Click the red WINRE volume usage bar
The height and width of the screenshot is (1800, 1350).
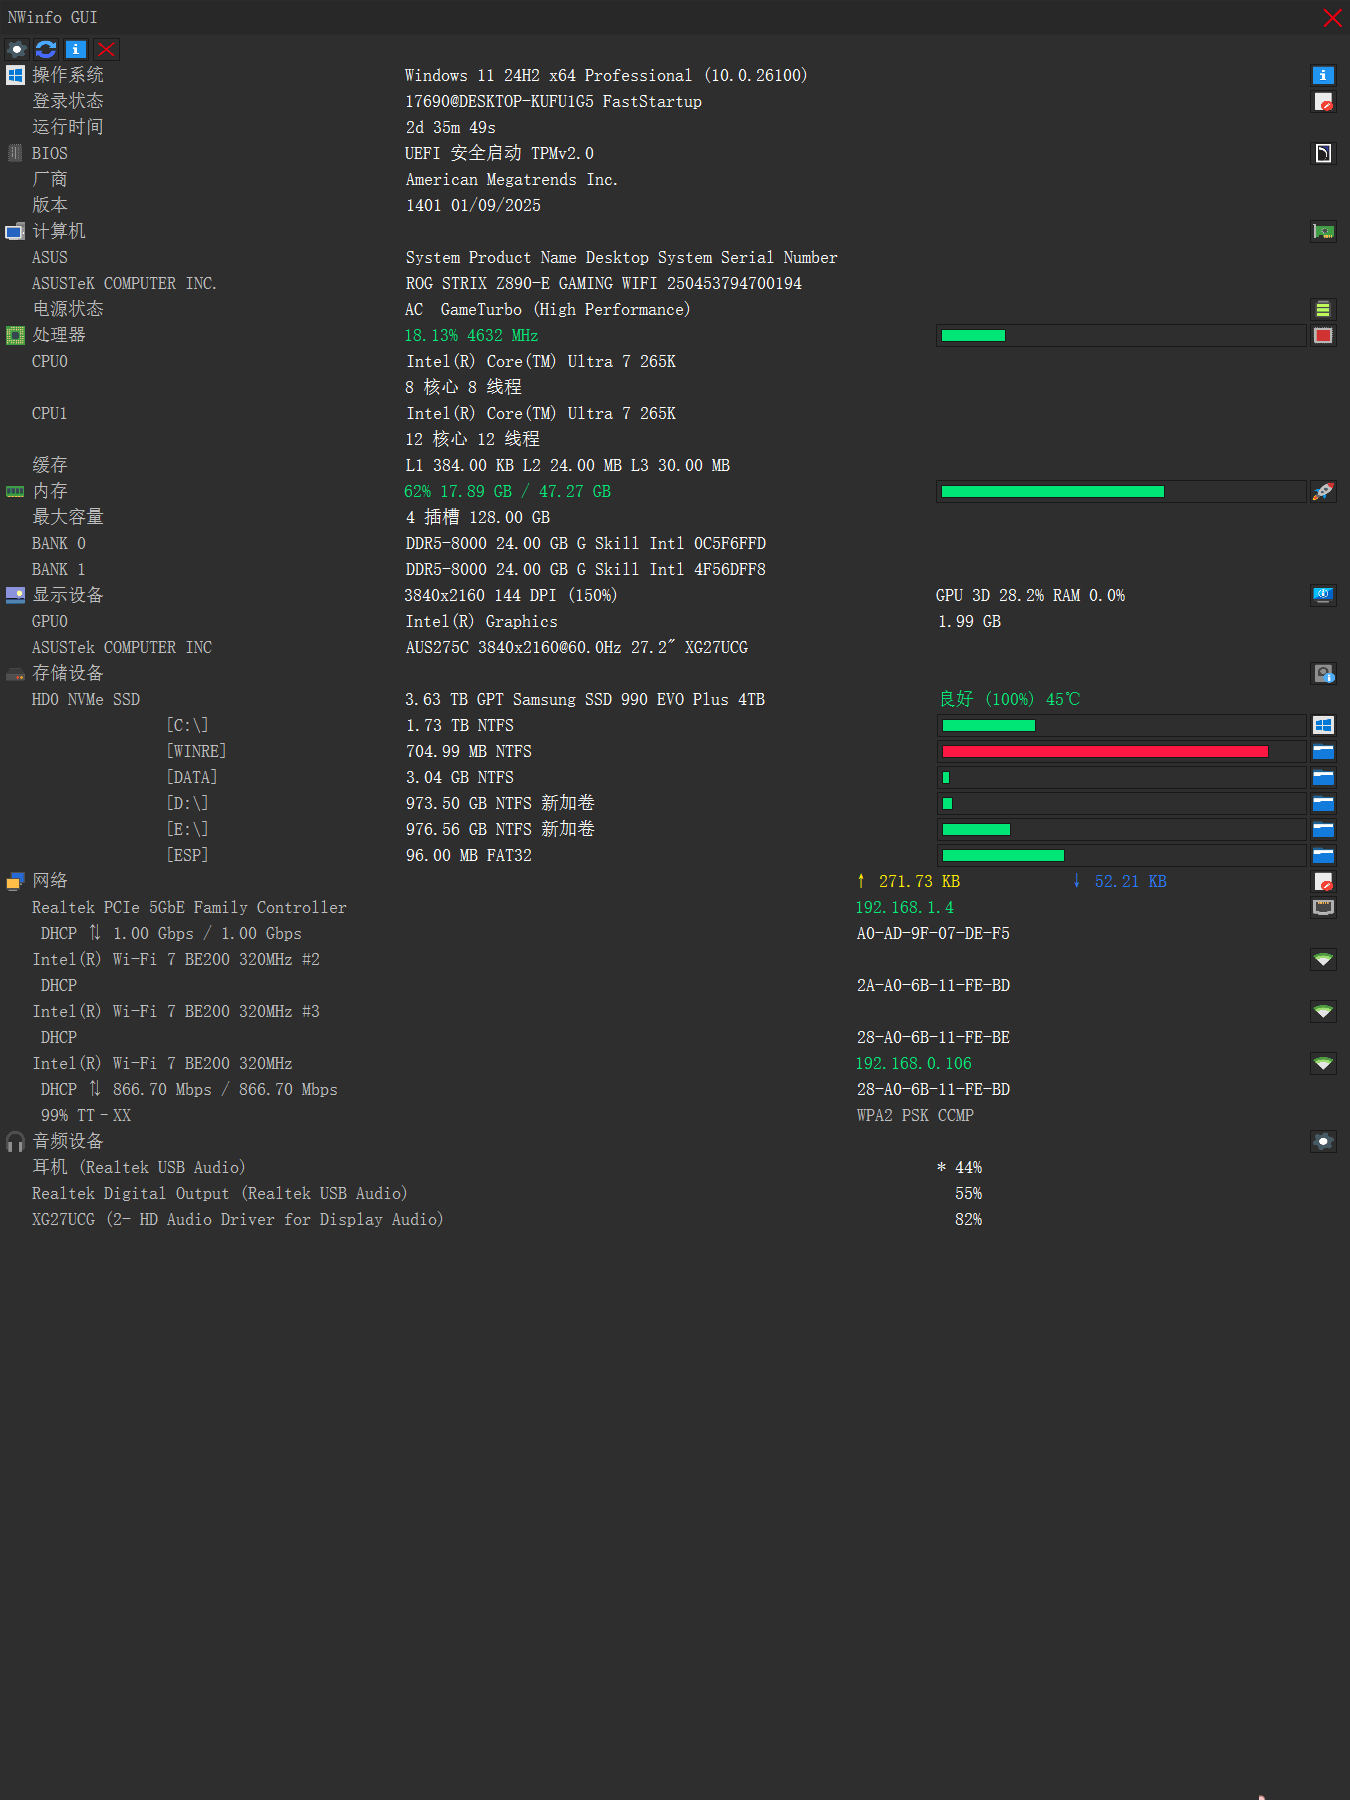(x=1121, y=751)
